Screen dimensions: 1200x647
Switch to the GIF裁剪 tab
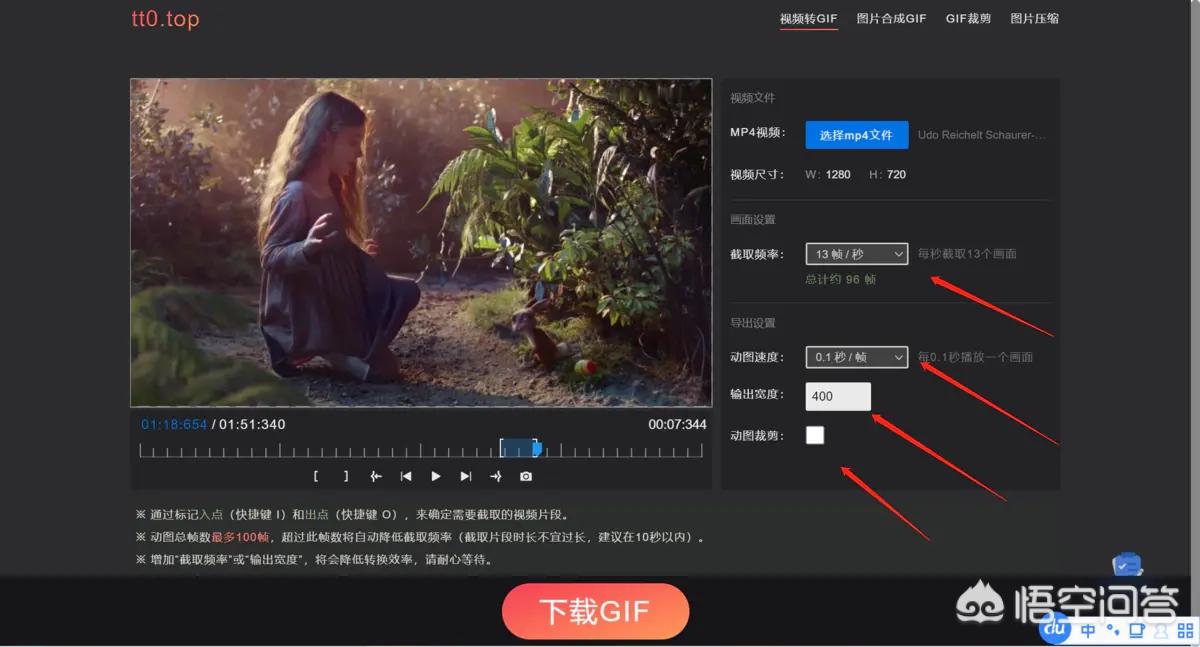968,19
